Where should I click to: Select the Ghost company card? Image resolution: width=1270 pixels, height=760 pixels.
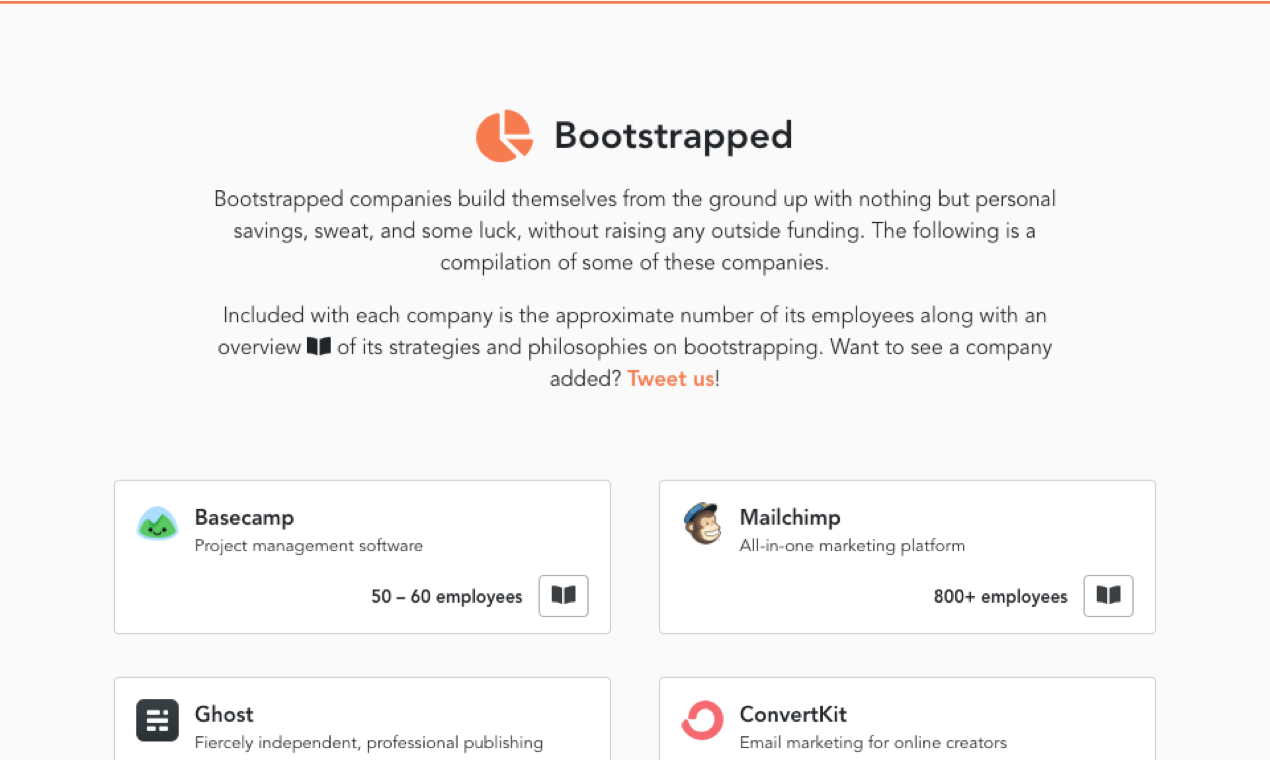(362, 718)
